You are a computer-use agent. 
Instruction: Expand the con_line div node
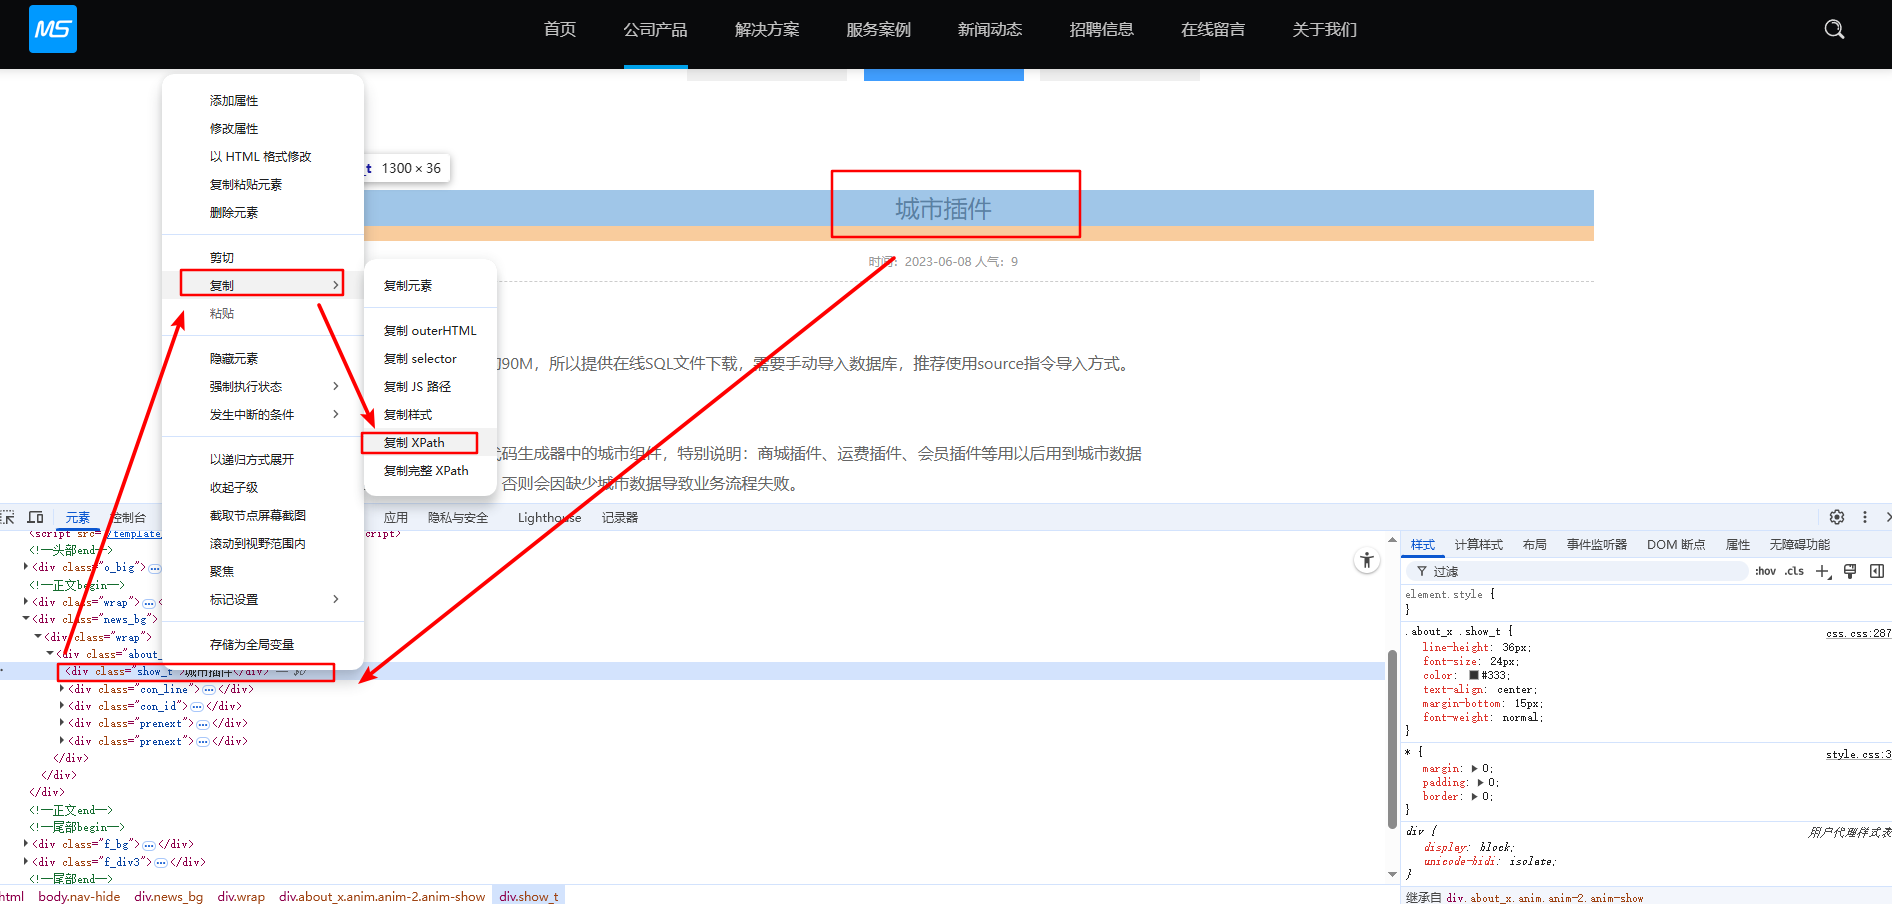coord(62,689)
